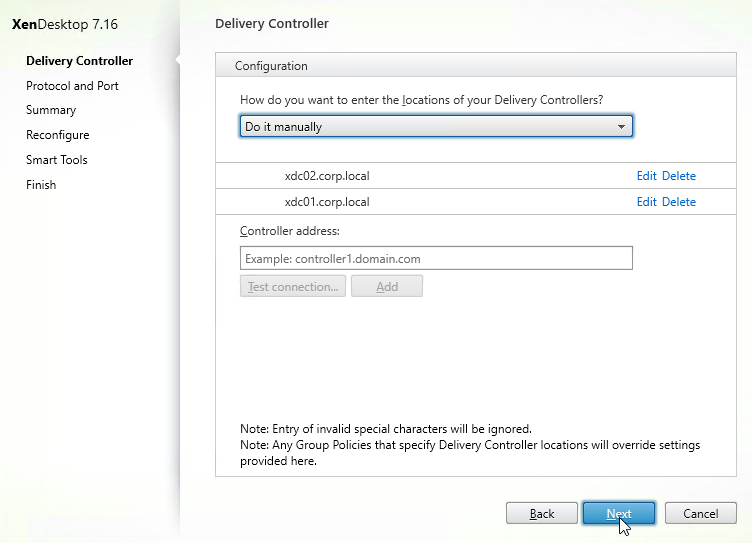Select Delivery Controller step in sidebar

coord(80,61)
